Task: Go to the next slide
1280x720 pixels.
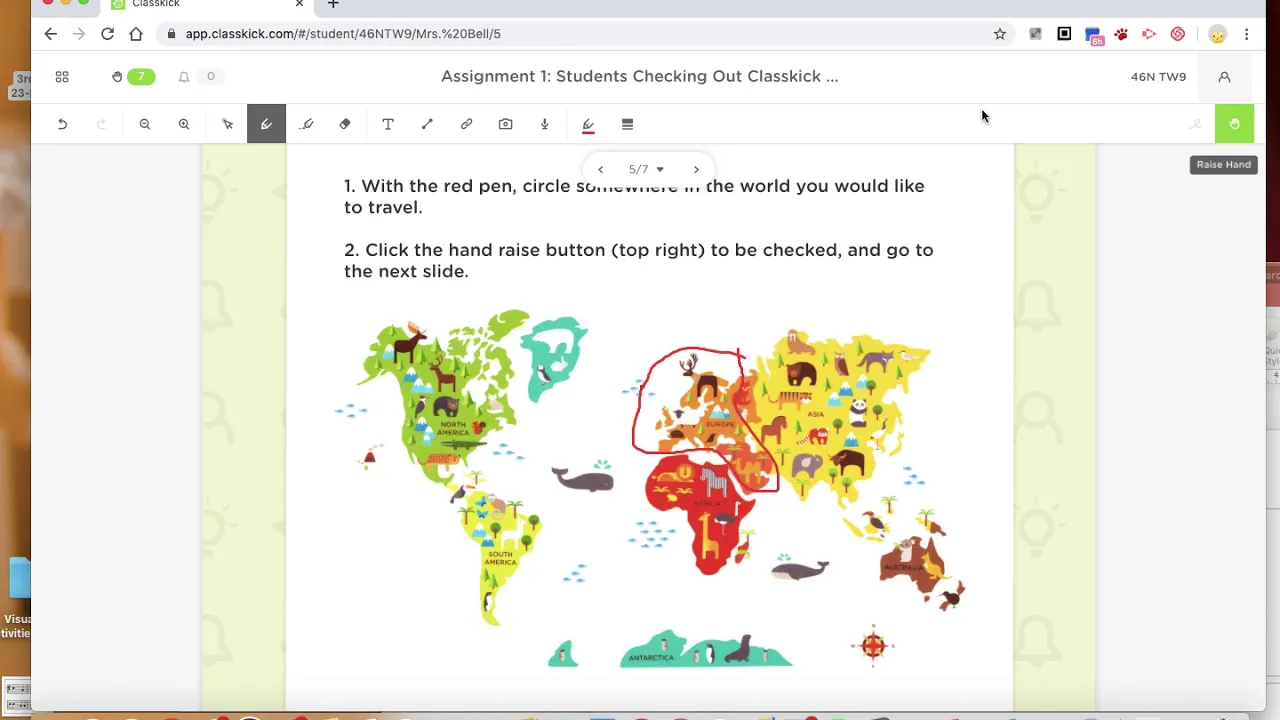Action: [x=696, y=169]
